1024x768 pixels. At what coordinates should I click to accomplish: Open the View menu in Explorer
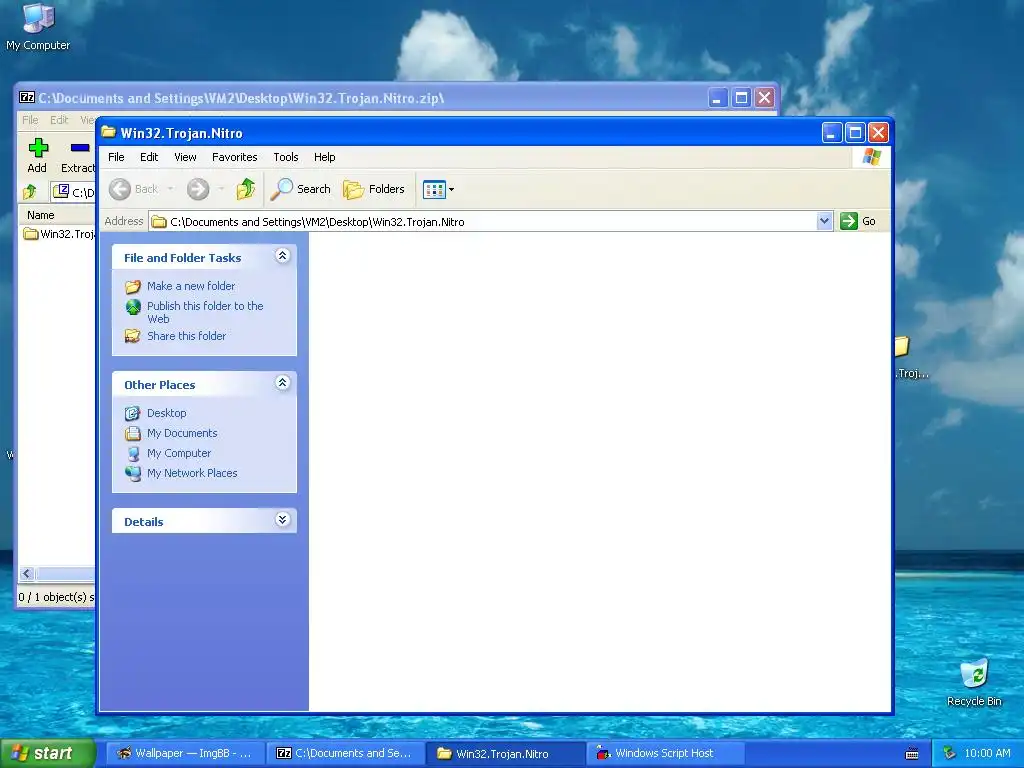pyautogui.click(x=185, y=157)
